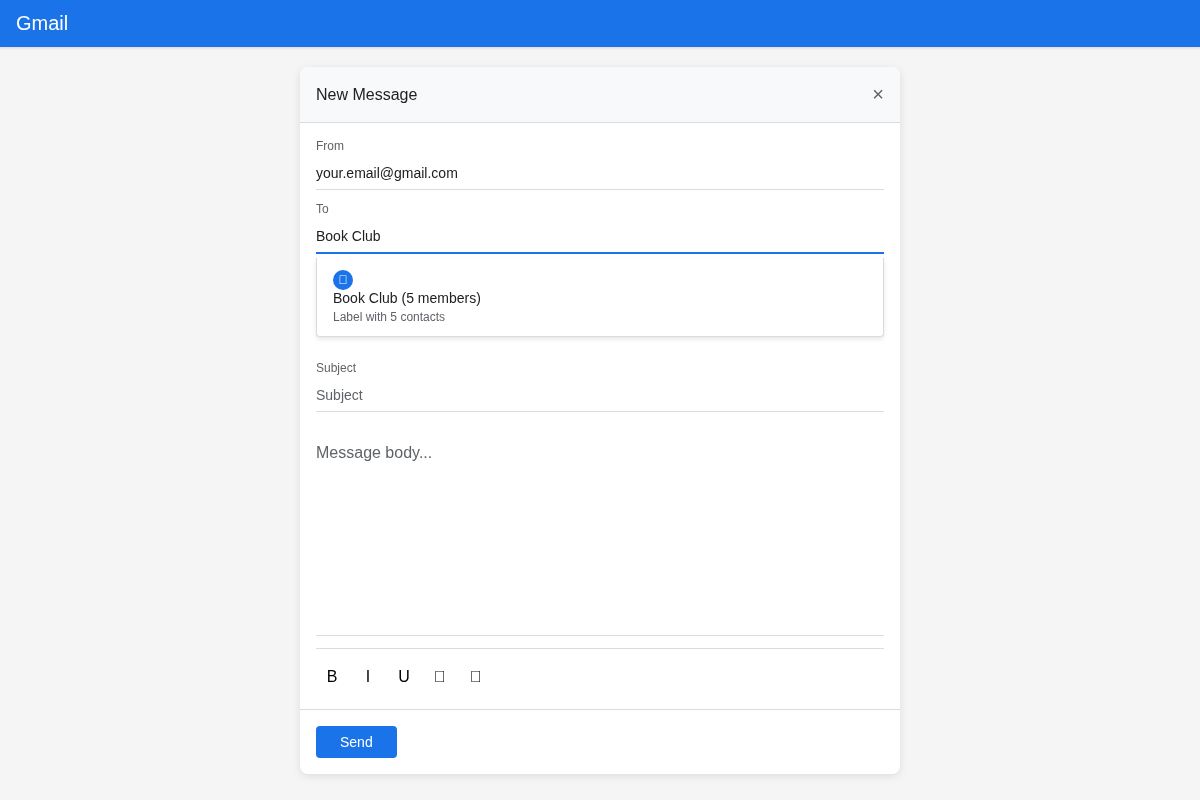Click "Label with 5 contacts" text
This screenshot has width=1200, height=800.
(x=388, y=317)
